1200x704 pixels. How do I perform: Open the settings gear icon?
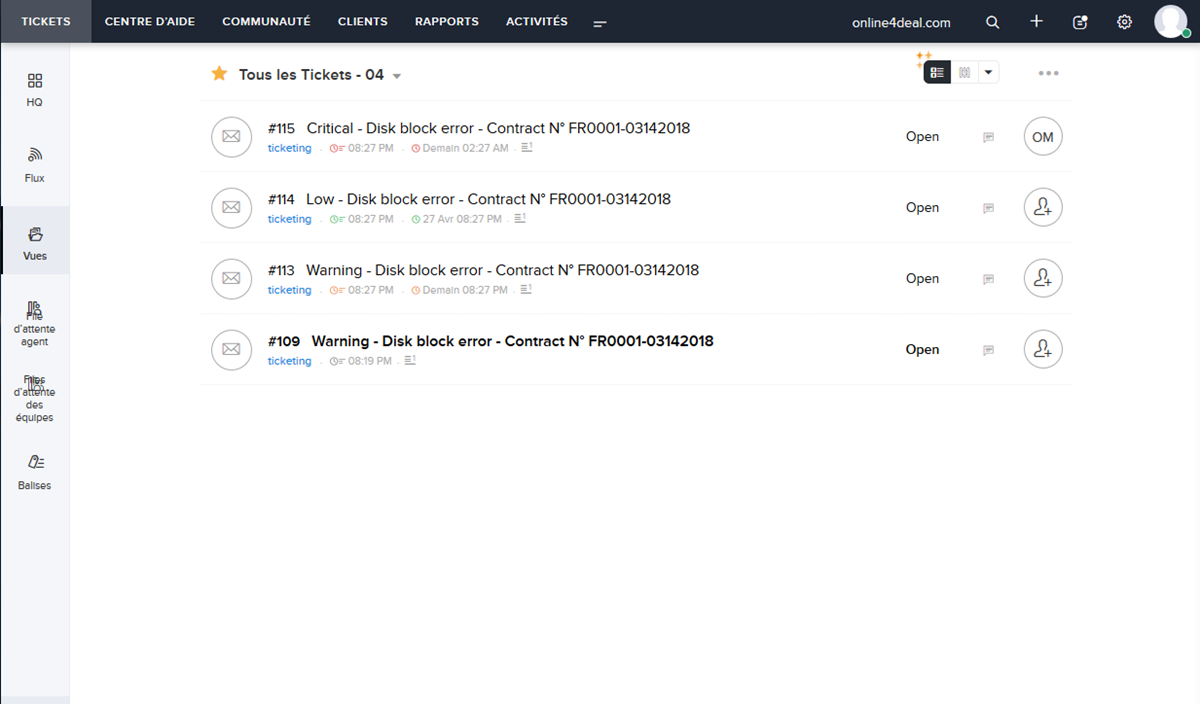tap(1124, 22)
